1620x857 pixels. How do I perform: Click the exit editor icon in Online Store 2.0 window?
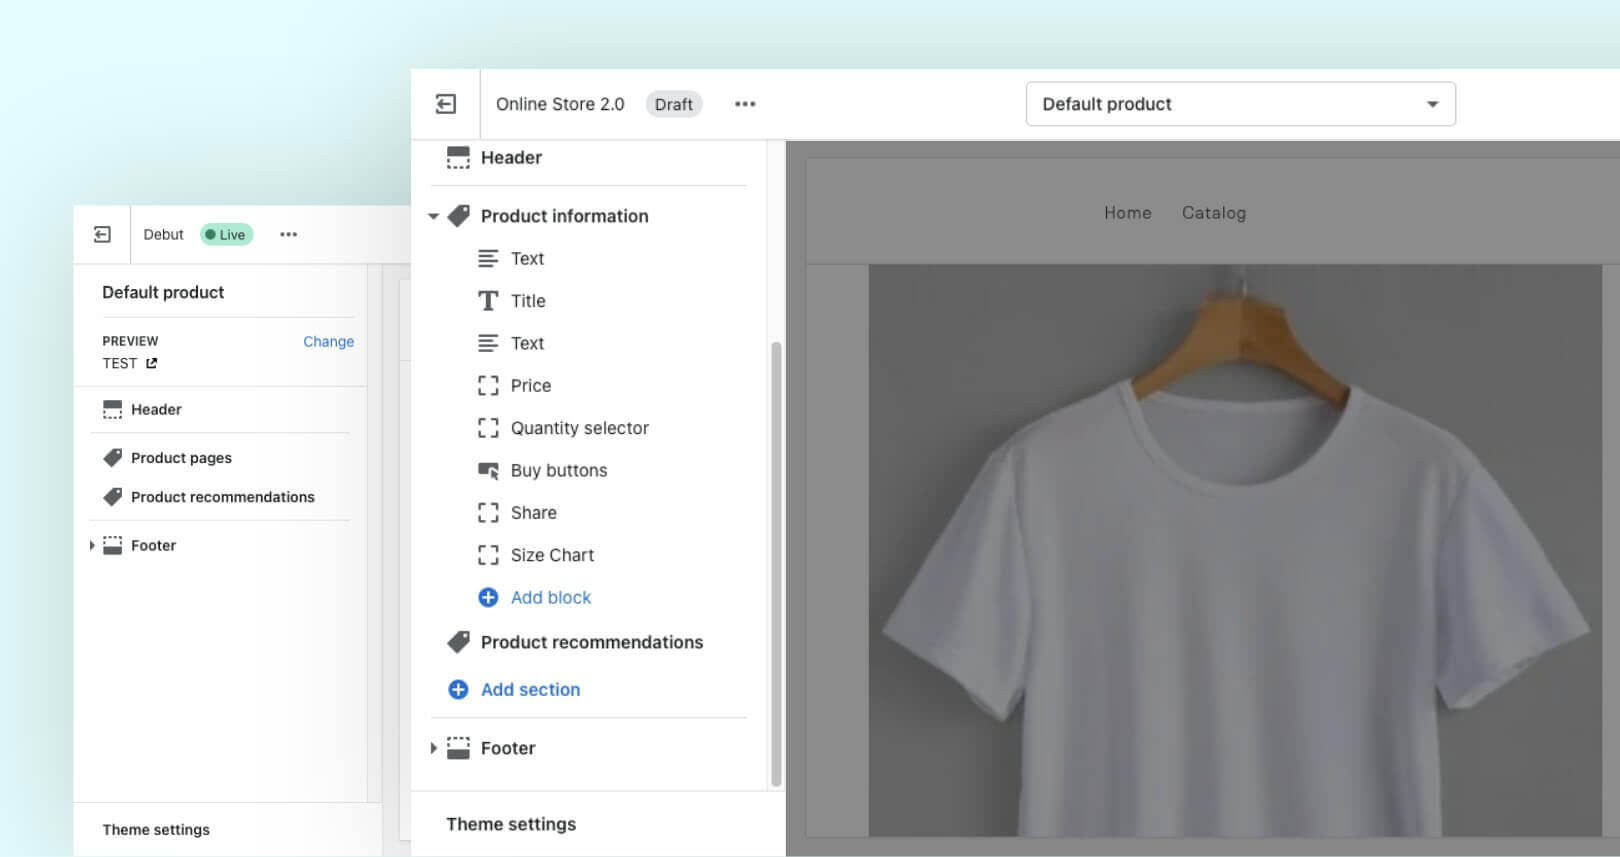pyautogui.click(x=446, y=104)
